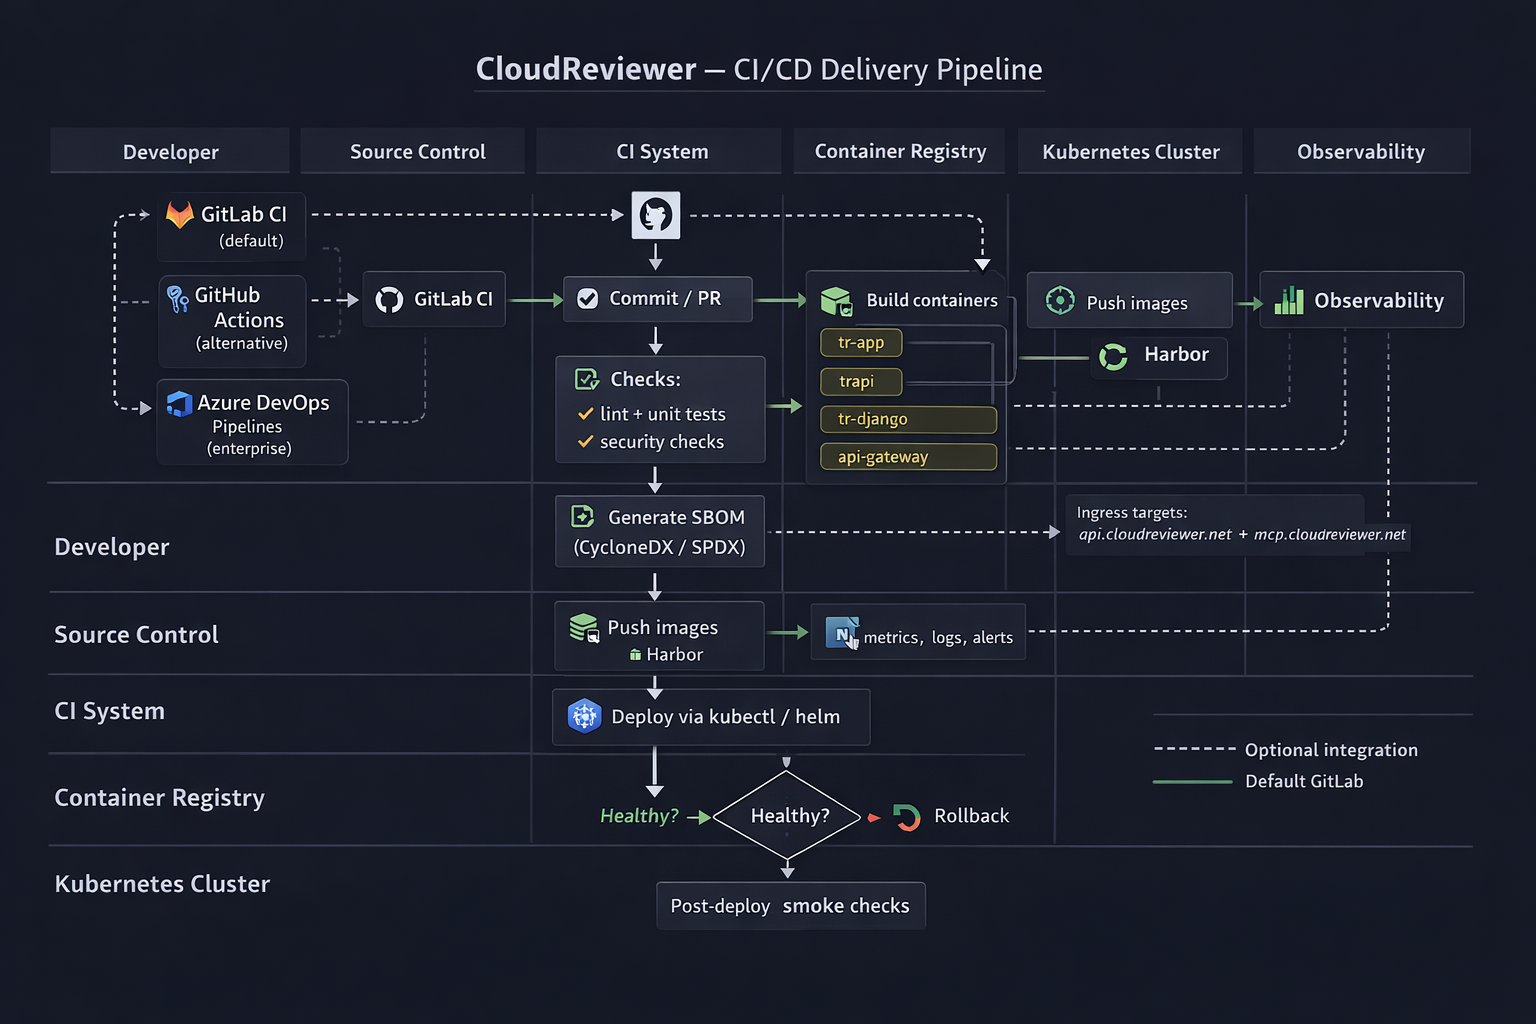This screenshot has height=1024, width=1536.
Task: Click the Post-deploy smoke checks box
Action: 790,906
